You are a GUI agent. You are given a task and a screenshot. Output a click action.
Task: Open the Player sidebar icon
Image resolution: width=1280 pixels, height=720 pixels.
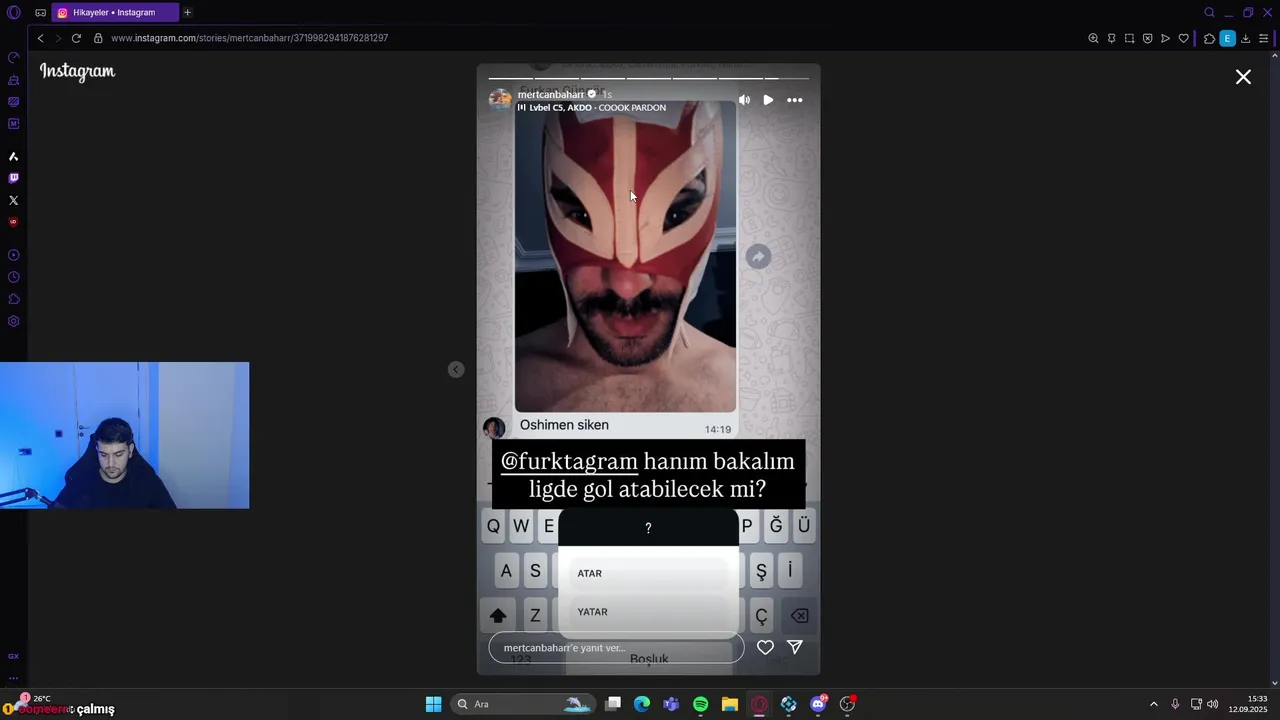point(13,255)
